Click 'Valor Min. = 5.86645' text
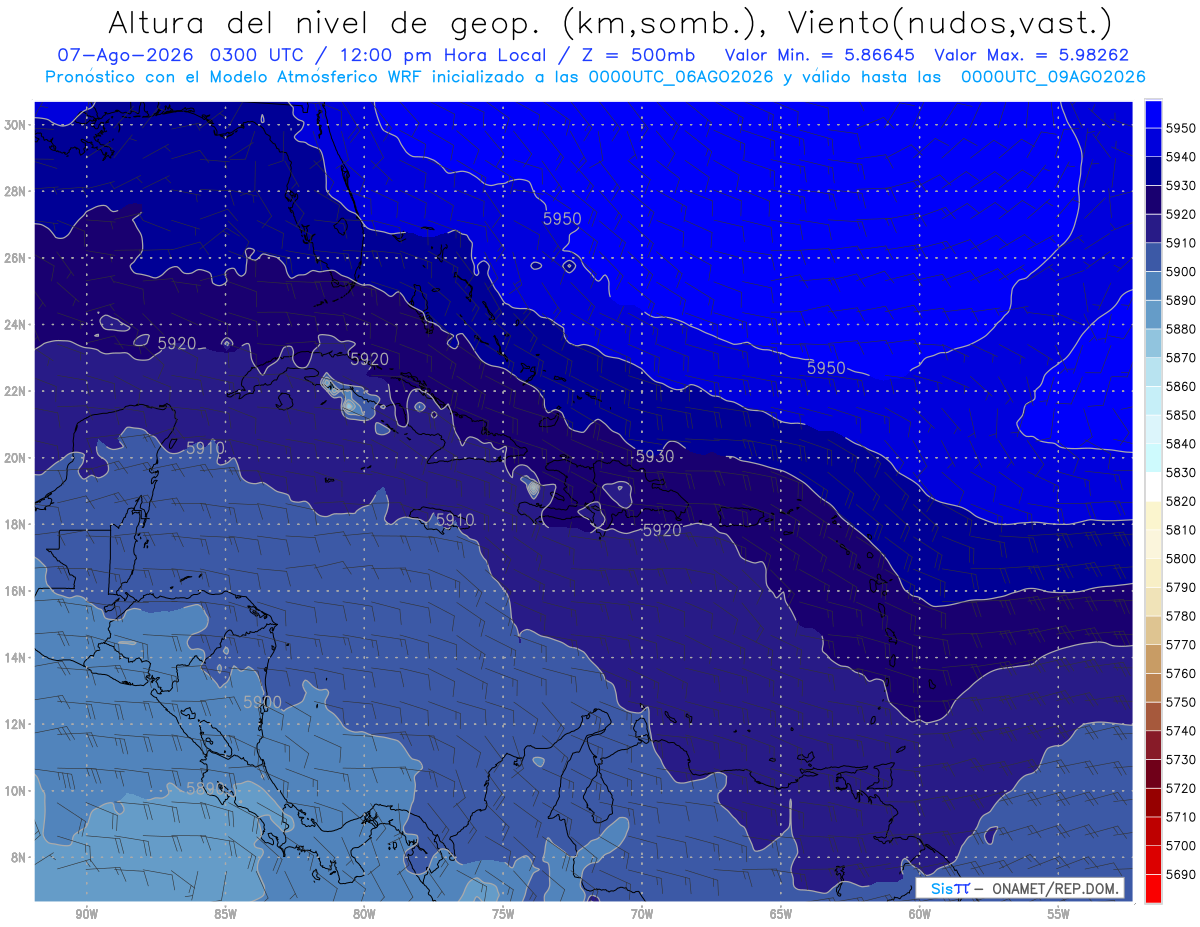The height and width of the screenshot is (927, 1200). 821,56
